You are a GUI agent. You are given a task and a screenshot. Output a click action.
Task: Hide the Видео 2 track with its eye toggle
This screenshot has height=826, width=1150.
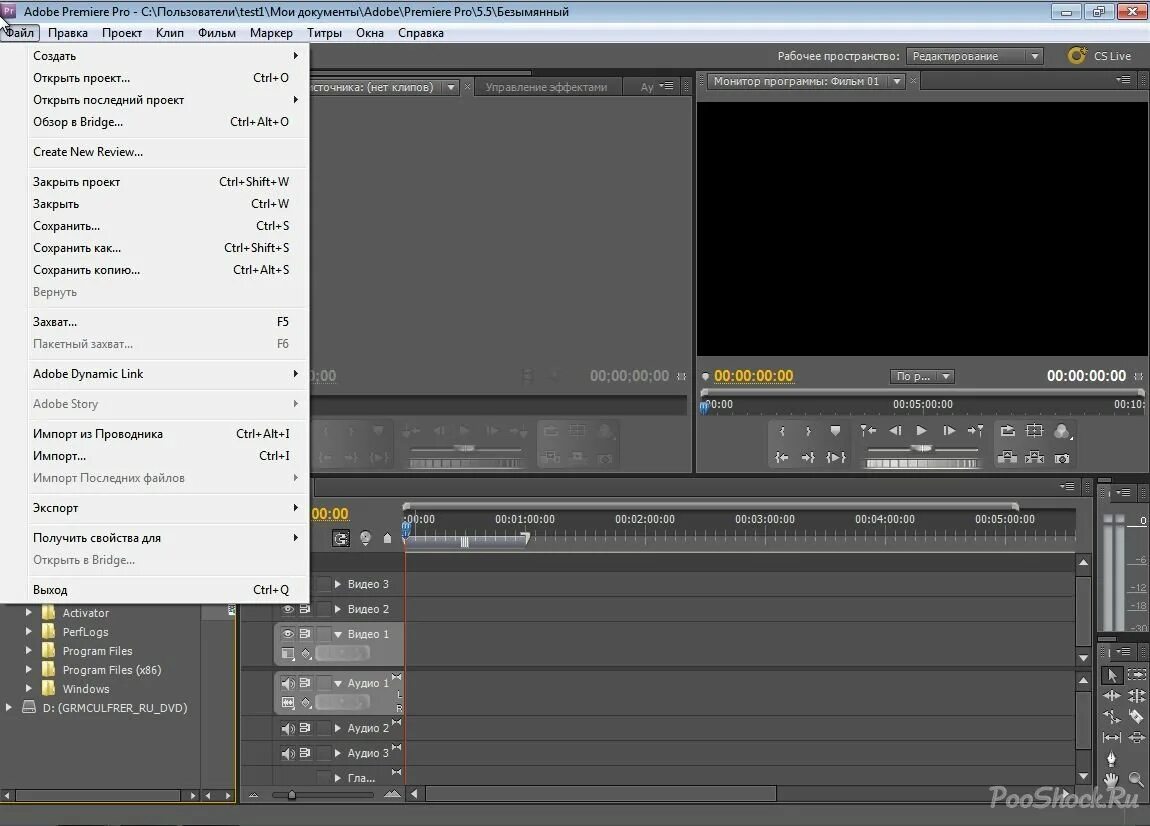tap(287, 608)
